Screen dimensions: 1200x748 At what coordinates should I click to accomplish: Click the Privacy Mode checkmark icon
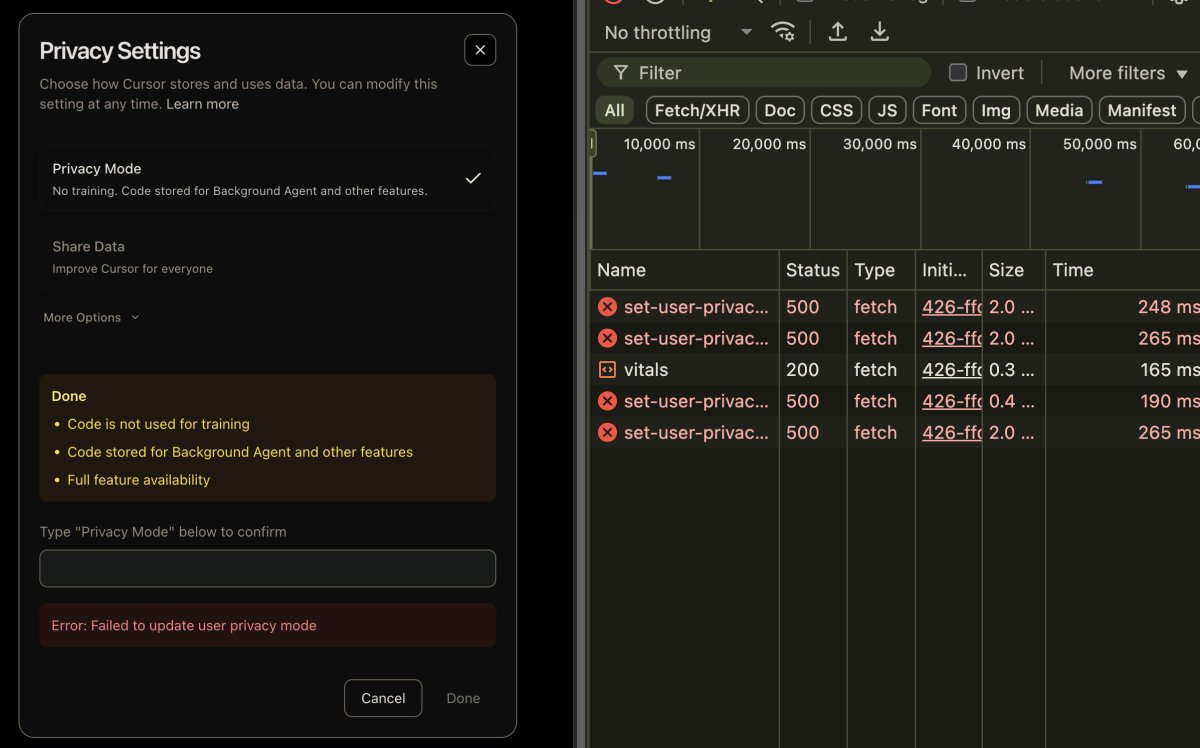click(473, 178)
